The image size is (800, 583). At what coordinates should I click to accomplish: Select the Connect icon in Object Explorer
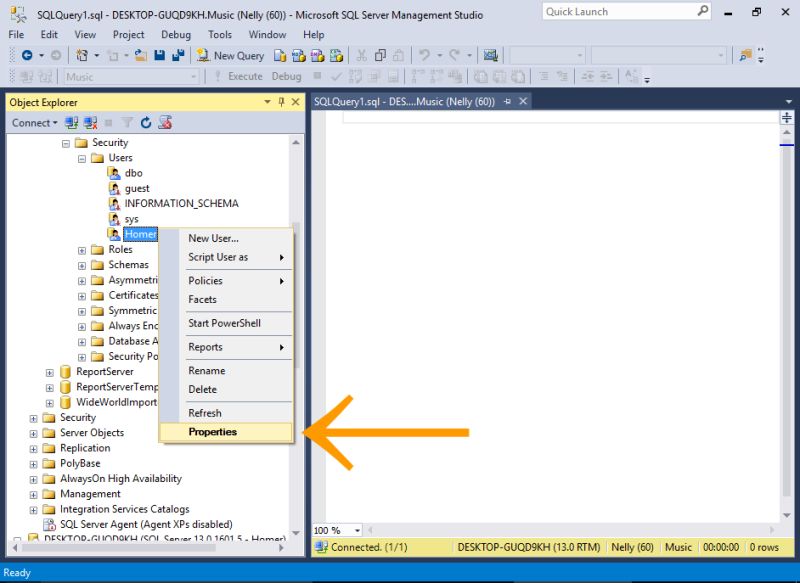click(72, 122)
